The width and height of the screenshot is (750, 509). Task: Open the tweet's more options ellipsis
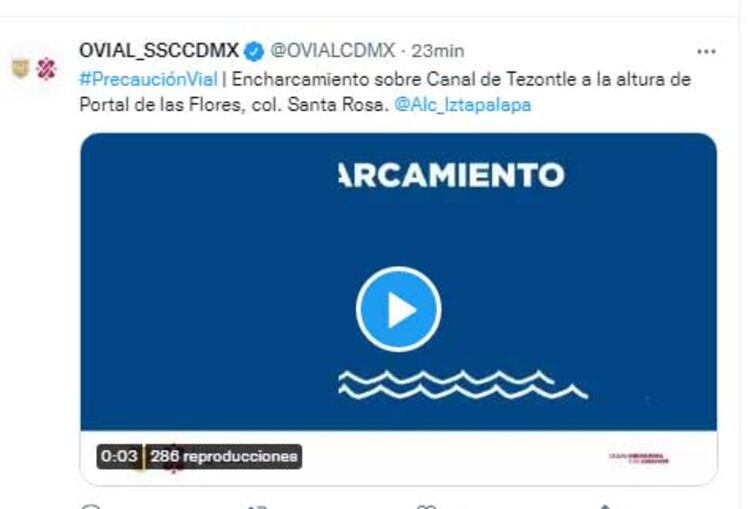click(706, 52)
